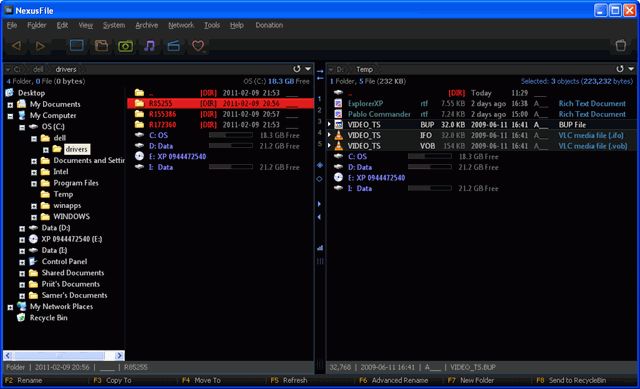Click the chart icon in the center divider

click(320, 248)
